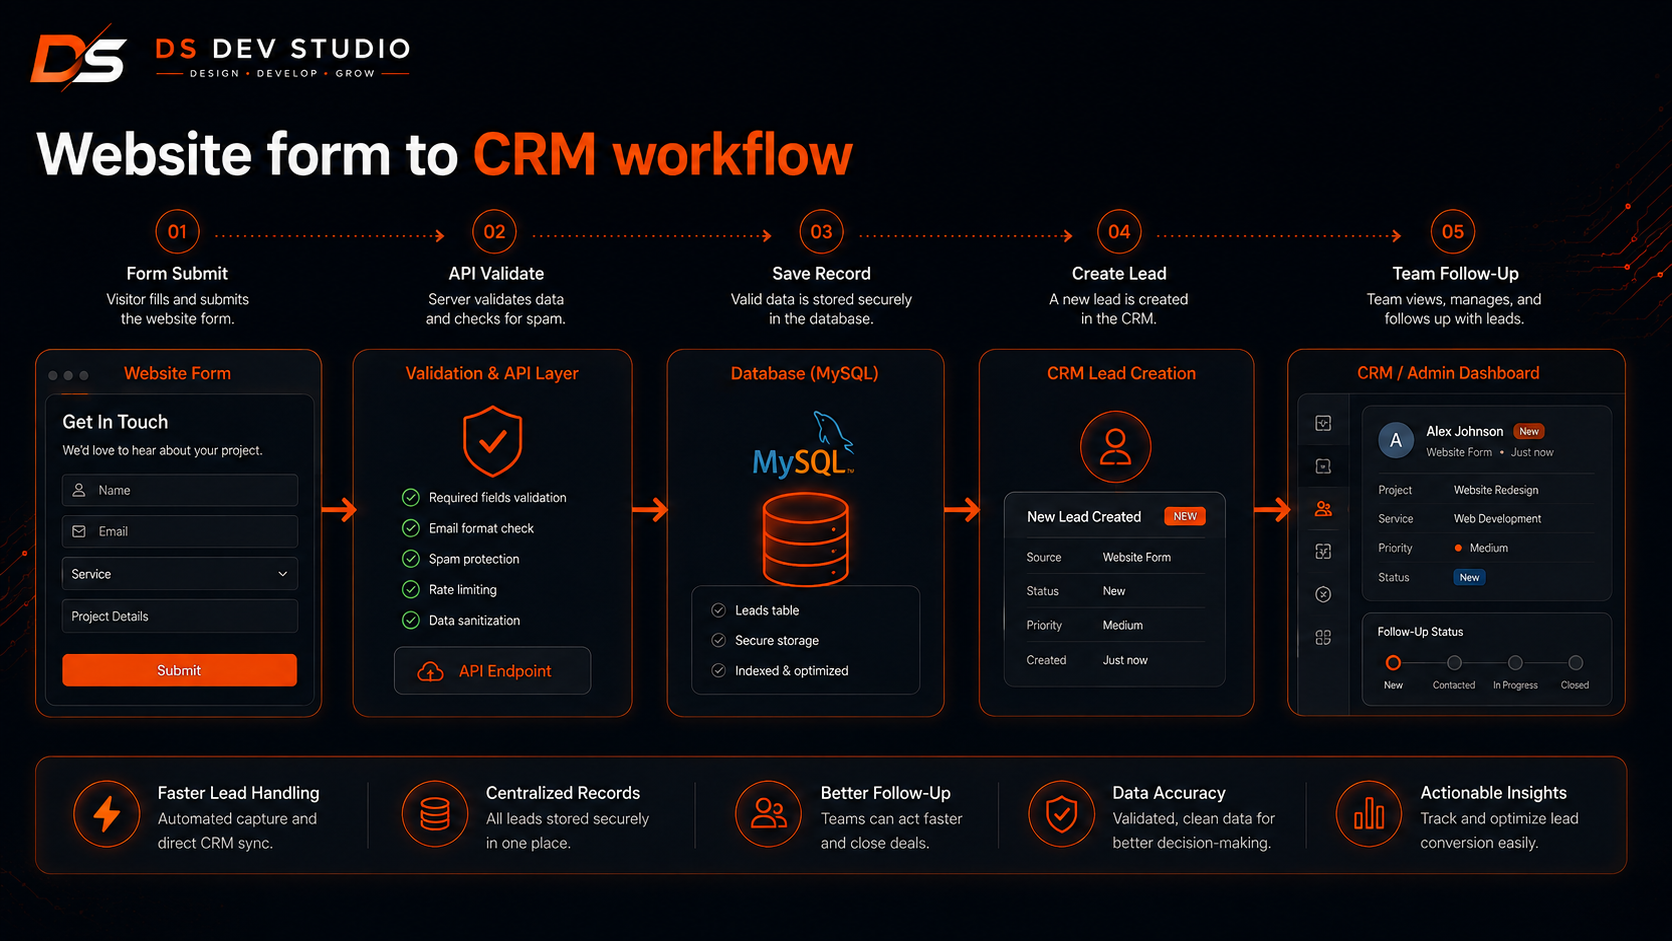
Task: Click the Web Development service value
Action: click(x=1497, y=519)
